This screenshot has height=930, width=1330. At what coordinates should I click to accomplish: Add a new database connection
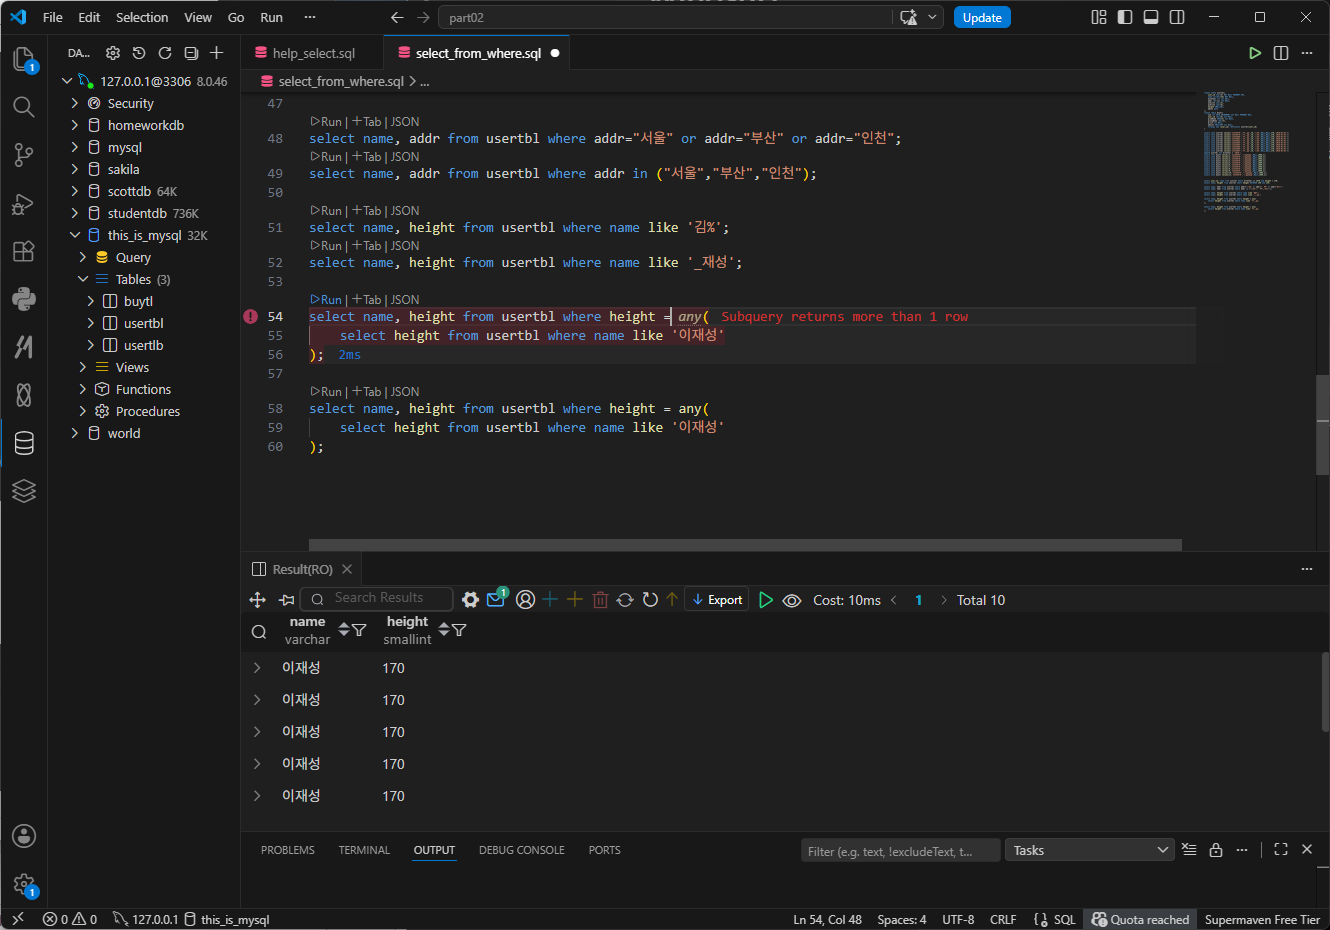pos(217,53)
